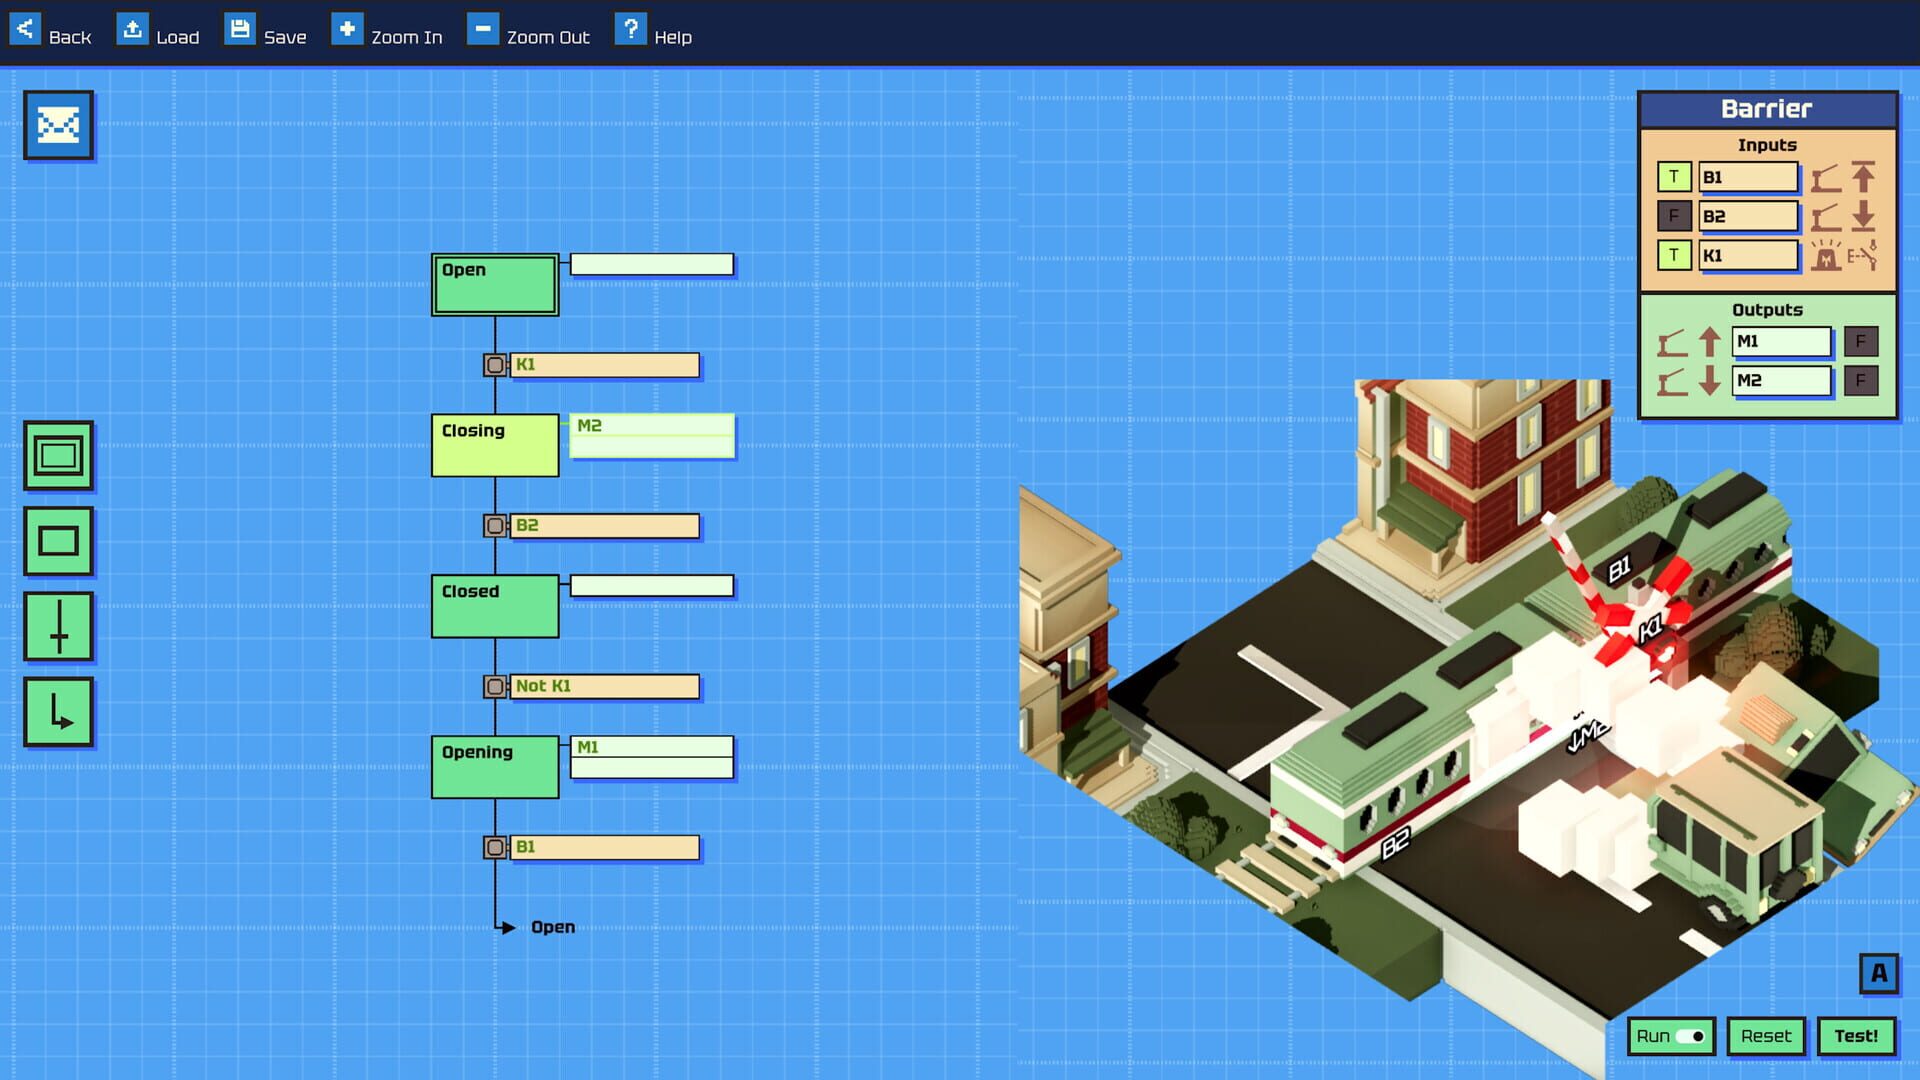Click the Zoom In plus icon
This screenshot has height=1080, width=1920.
click(x=347, y=29)
